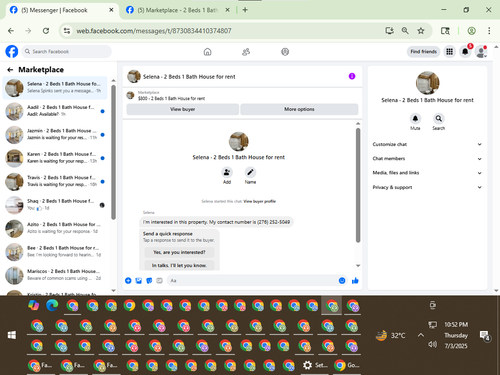This screenshot has width=500, height=375.
Task: Click the Add people icon
Action: (x=227, y=172)
